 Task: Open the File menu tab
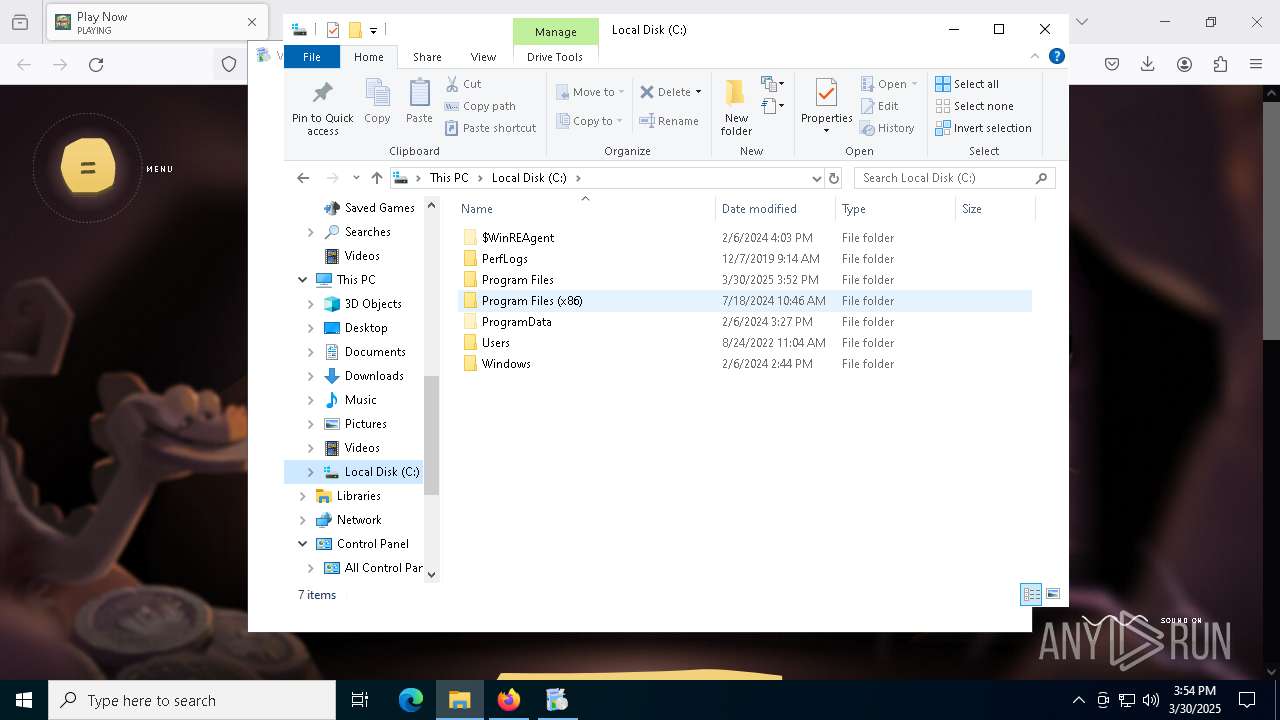coord(312,57)
